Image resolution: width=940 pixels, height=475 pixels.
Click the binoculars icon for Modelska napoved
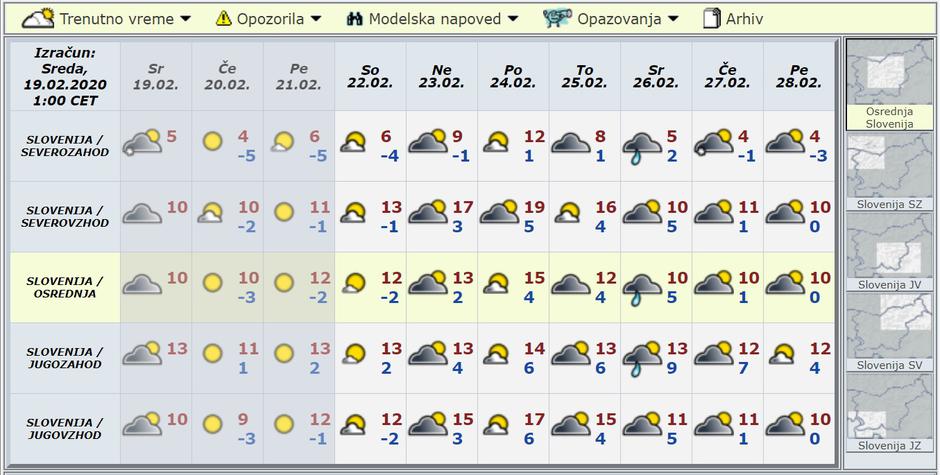(355, 18)
